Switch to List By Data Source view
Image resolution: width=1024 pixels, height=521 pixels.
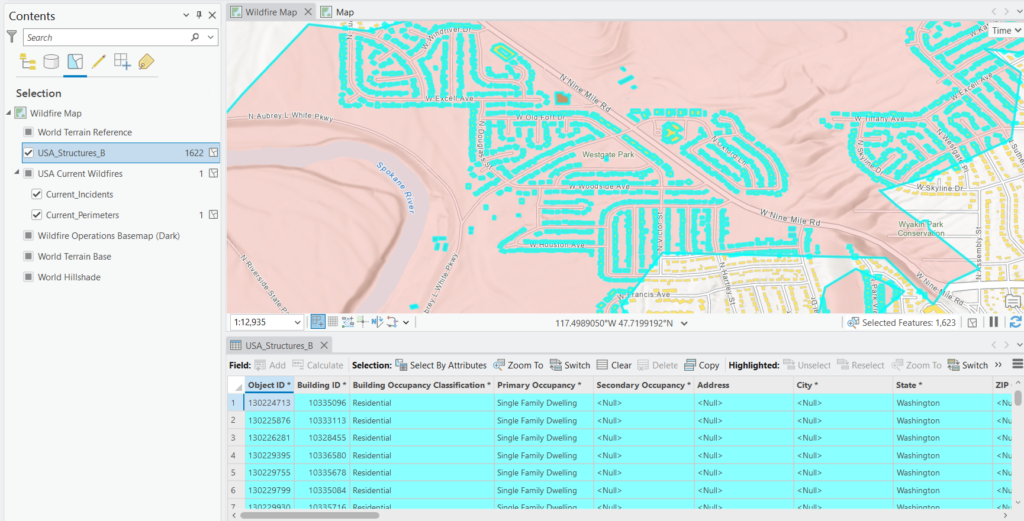tap(51, 62)
